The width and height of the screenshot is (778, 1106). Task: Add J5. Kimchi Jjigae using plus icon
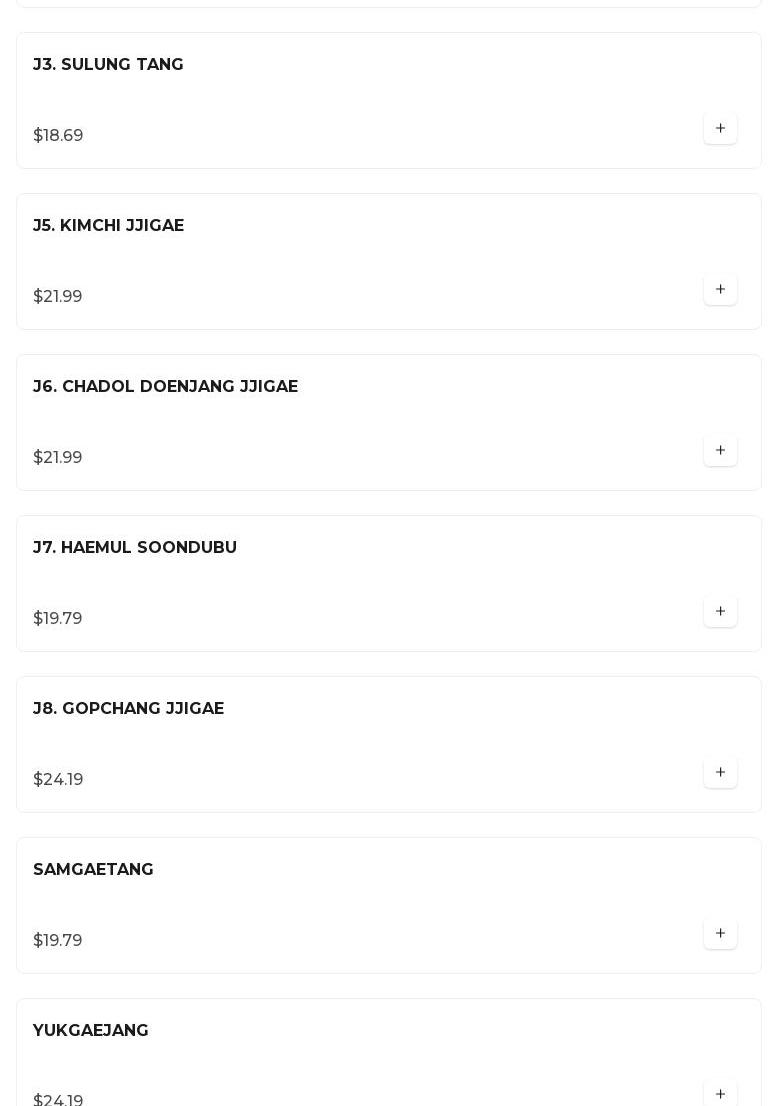pos(720,289)
